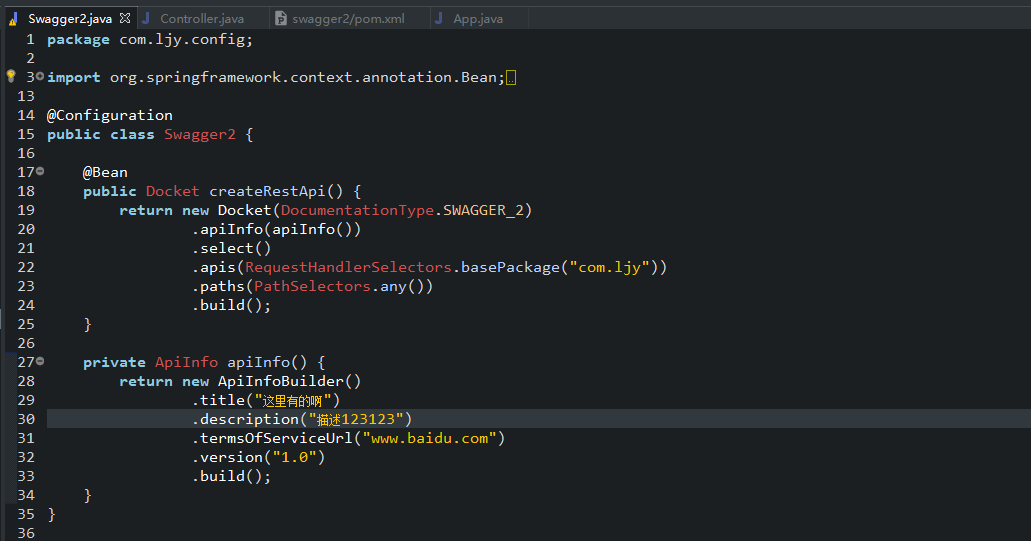The width and height of the screenshot is (1031, 541).
Task: Click the private keyword on line 27
Action: pyautogui.click(x=114, y=362)
